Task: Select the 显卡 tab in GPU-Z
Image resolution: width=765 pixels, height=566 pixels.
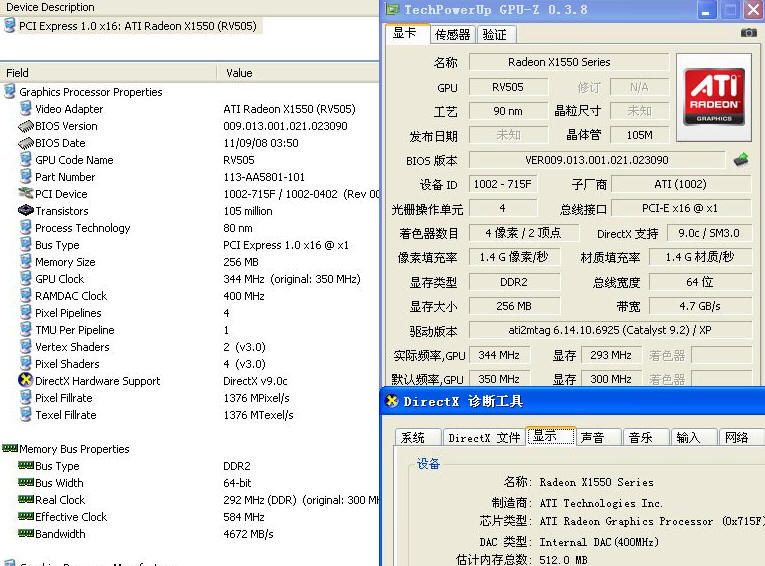Action: click(x=407, y=34)
